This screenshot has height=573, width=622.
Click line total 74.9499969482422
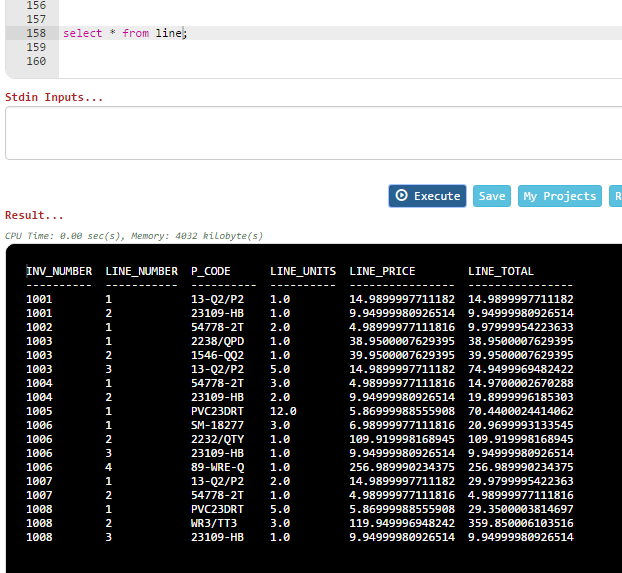click(521, 369)
